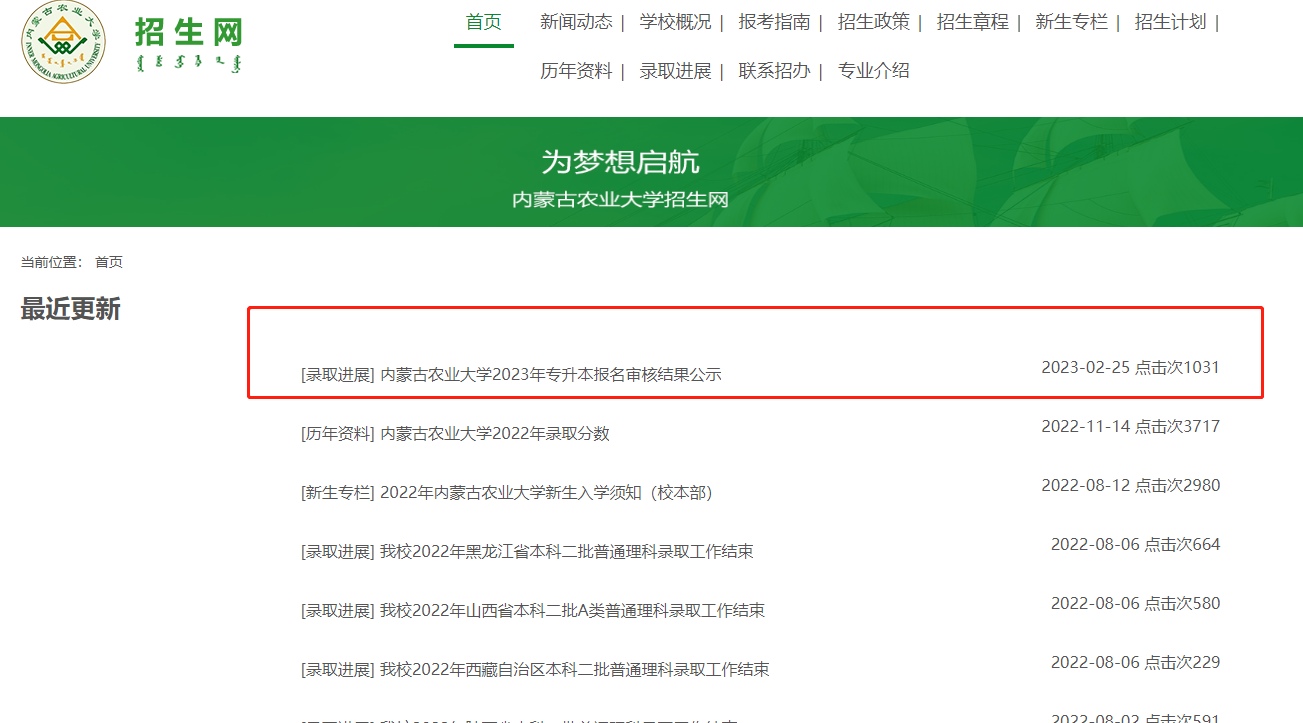Click 首页 in the breadcrumb trail
The height and width of the screenshot is (723, 1303).
[x=108, y=262]
